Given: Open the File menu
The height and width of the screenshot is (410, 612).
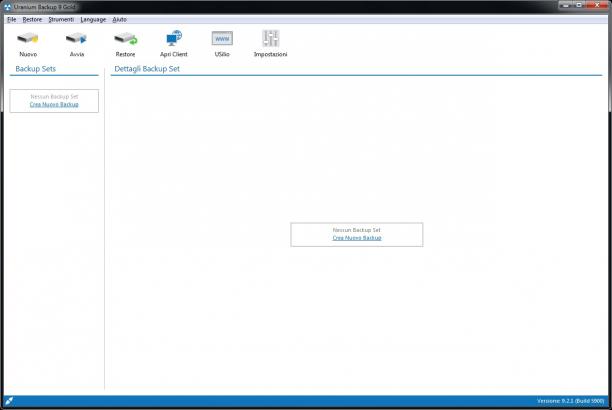Looking at the screenshot, I should 12,20.
